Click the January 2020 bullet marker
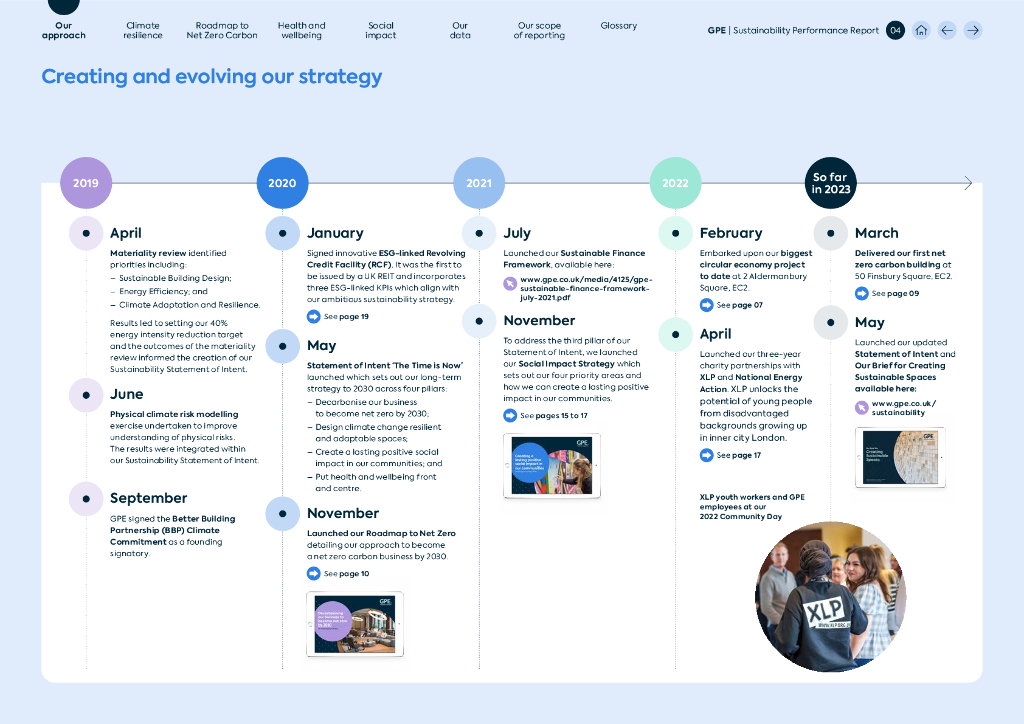The image size is (1024, 724). [283, 233]
